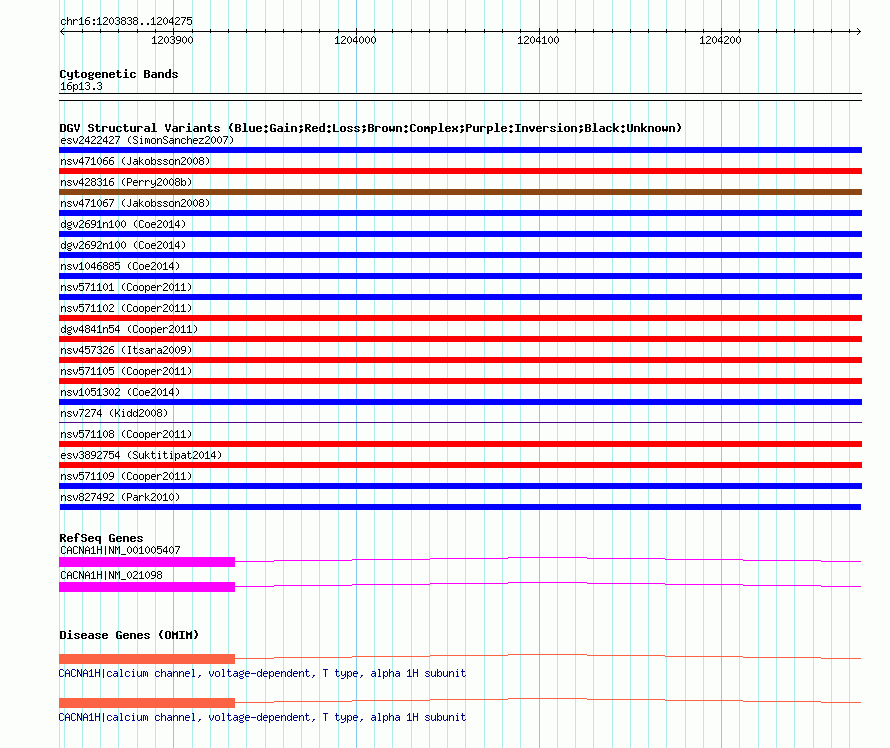890x748 pixels.
Task: Click the Cytogenetic Bands track title
Action: pos(119,74)
